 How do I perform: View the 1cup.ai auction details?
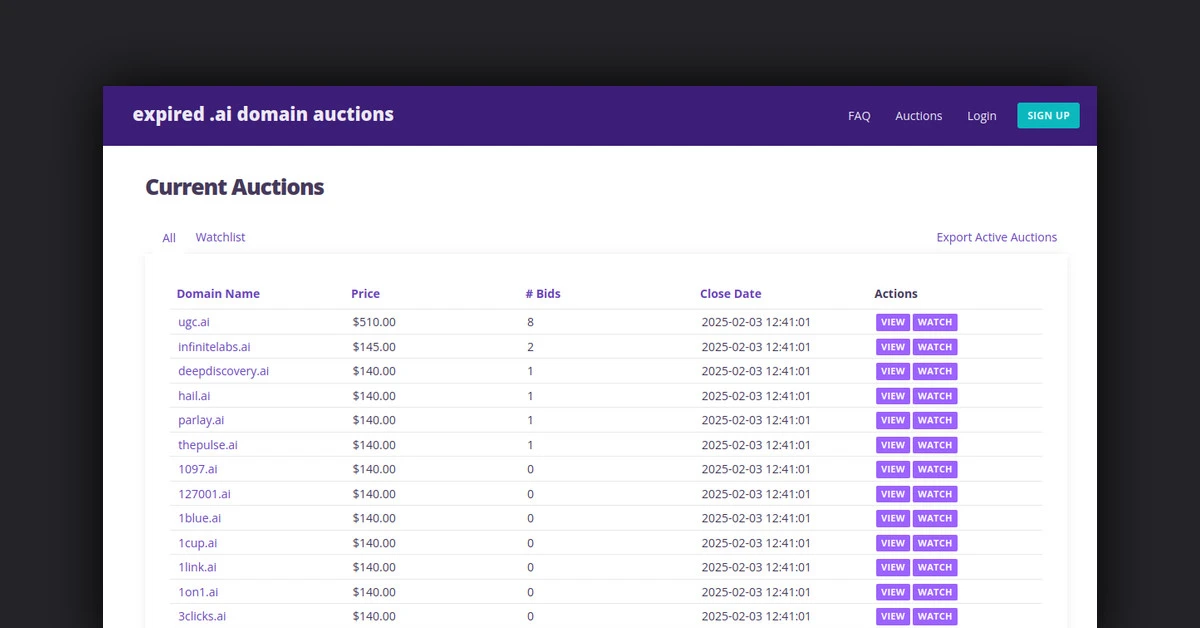tap(892, 543)
